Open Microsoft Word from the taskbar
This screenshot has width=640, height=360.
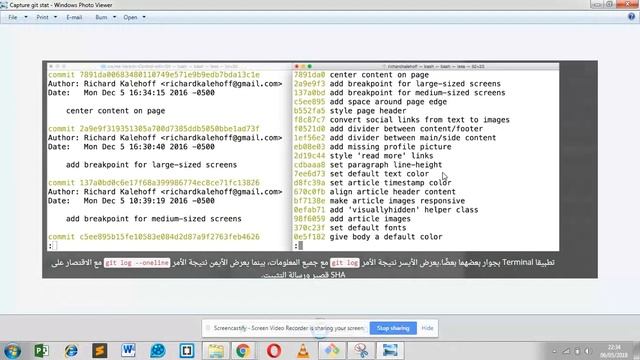(x=129, y=351)
